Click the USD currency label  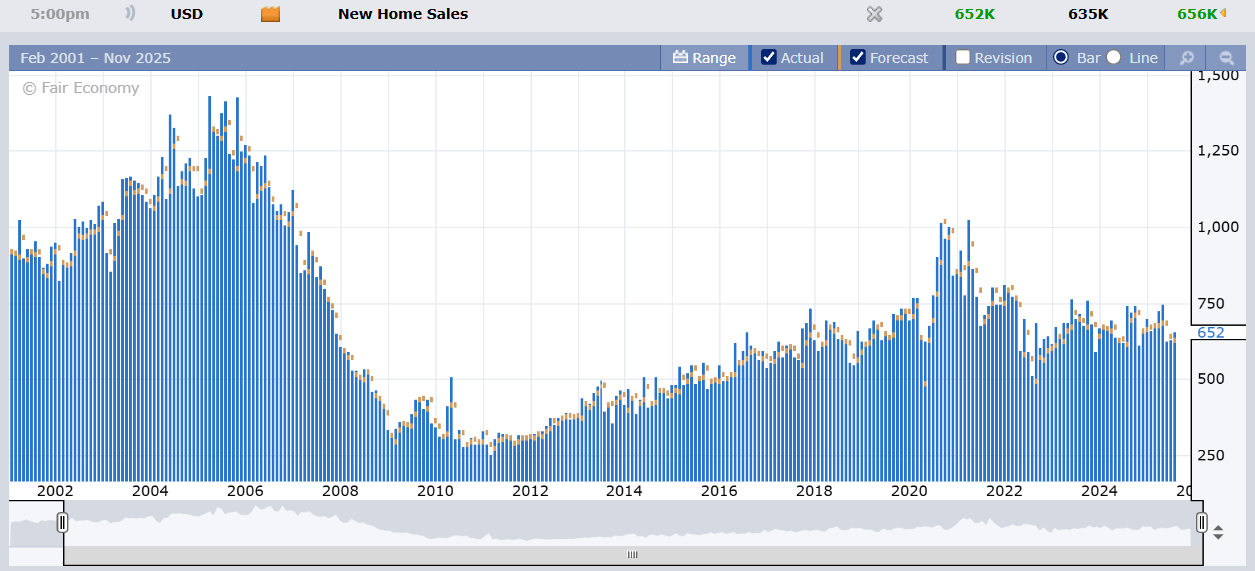(x=186, y=14)
